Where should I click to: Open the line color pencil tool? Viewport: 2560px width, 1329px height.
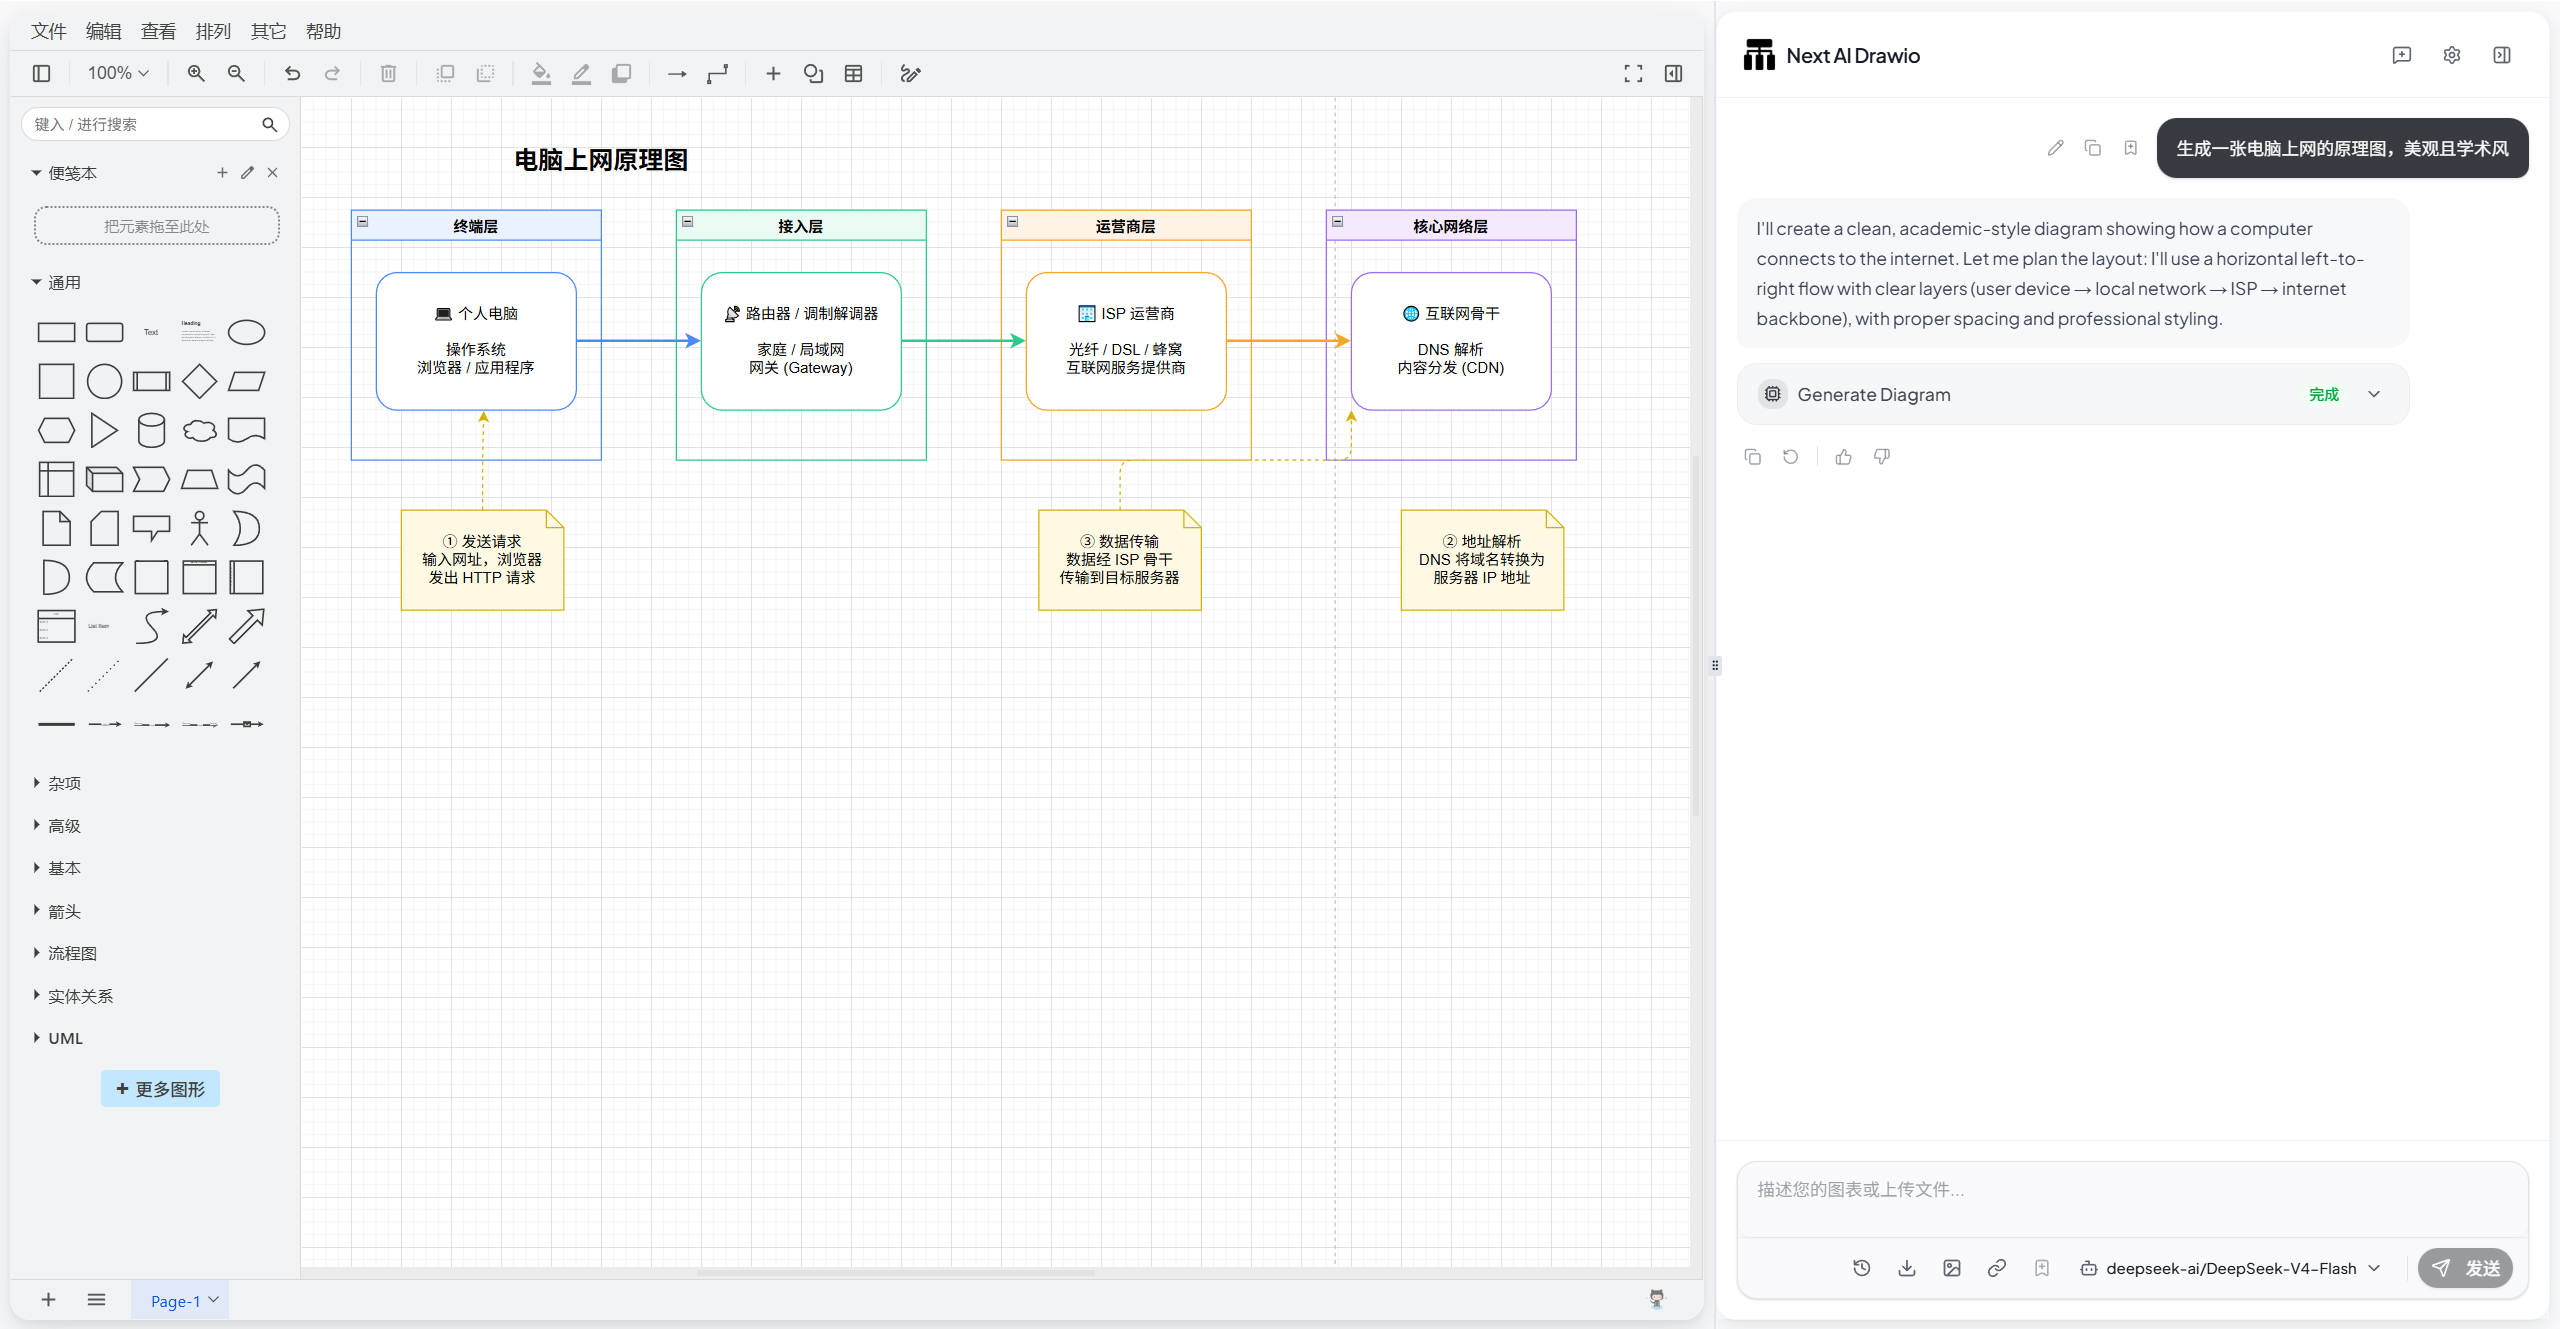pos(581,73)
